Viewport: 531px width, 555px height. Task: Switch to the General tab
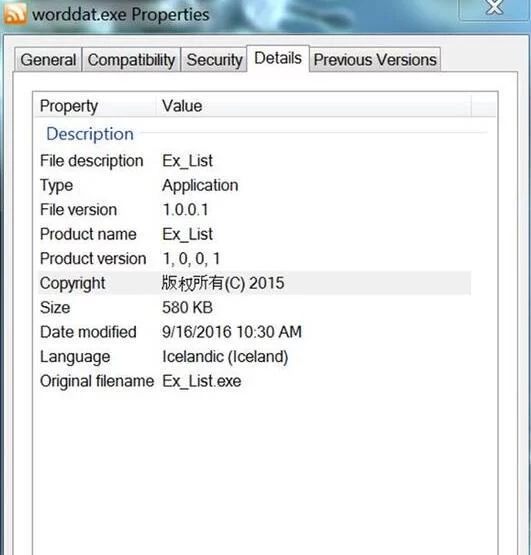(x=48, y=59)
